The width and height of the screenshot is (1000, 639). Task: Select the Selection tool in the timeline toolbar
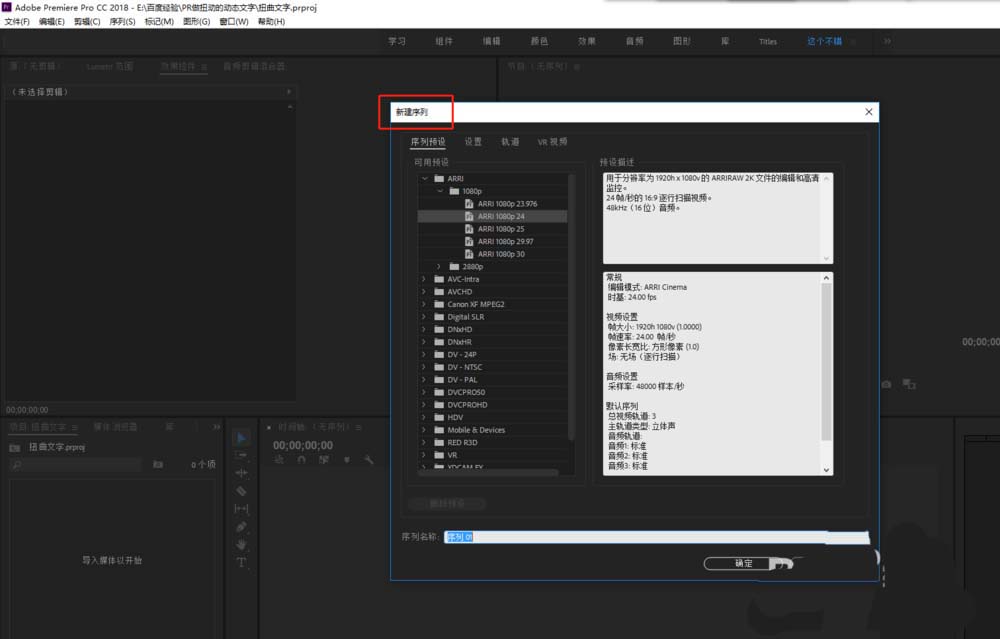pyautogui.click(x=240, y=437)
